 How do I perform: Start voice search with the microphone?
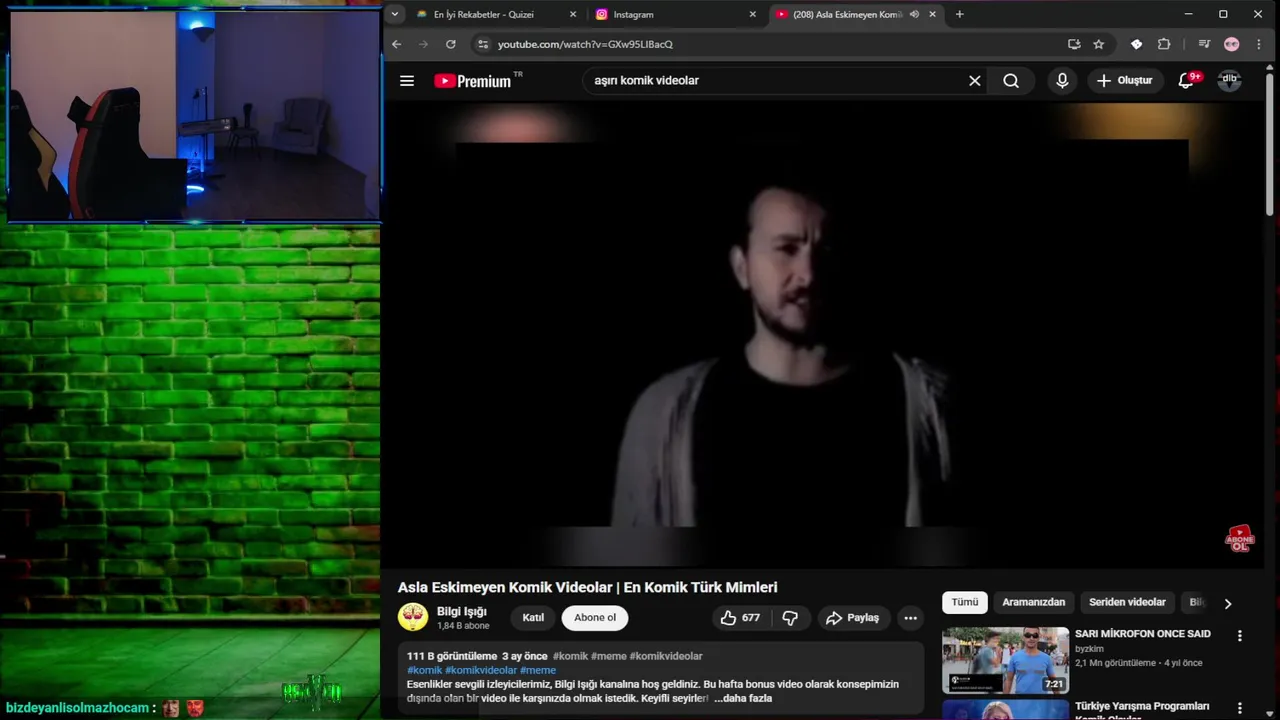1062,81
